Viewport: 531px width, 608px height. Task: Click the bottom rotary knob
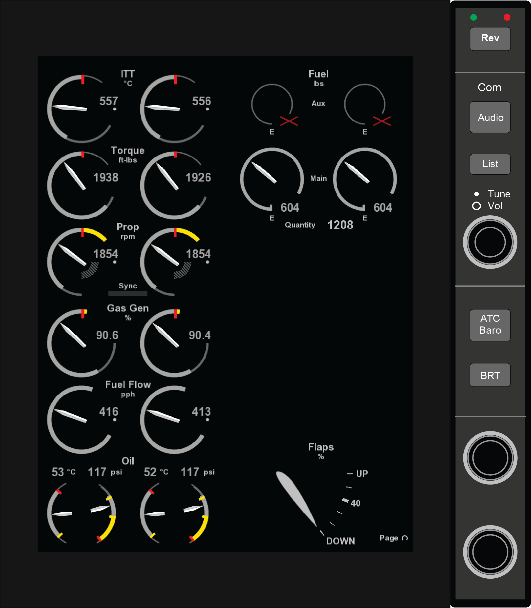pos(490,552)
